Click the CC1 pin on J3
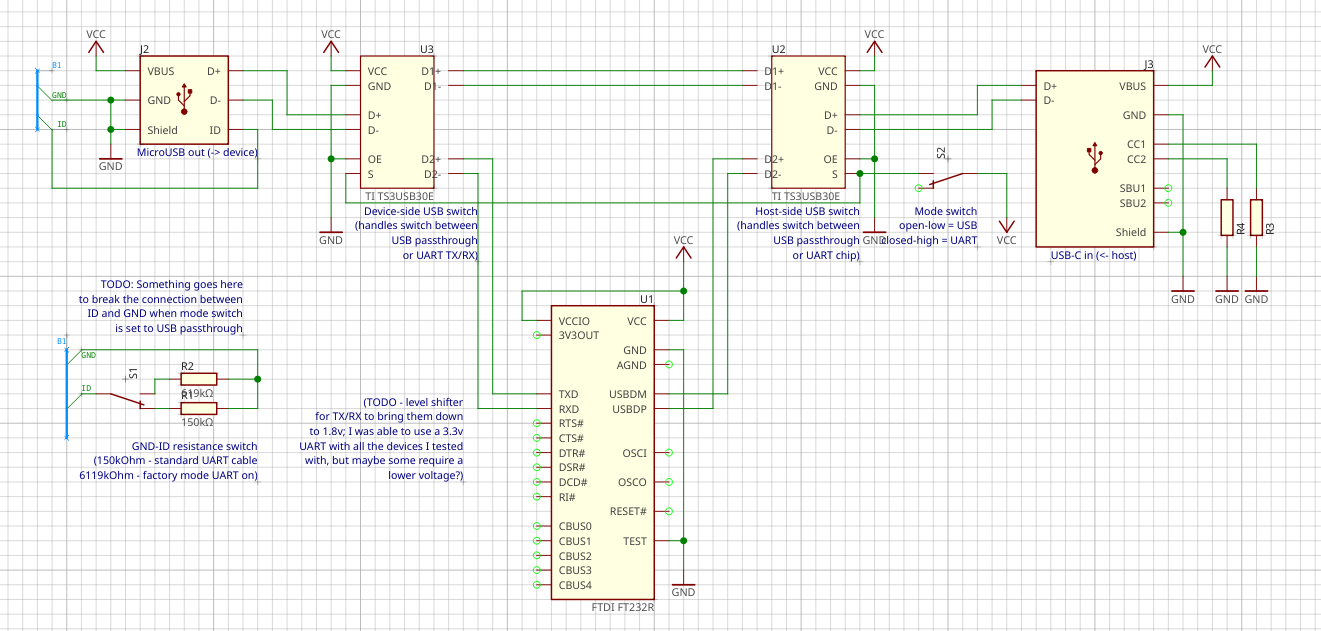This screenshot has width=1321, height=631. [x=1135, y=144]
